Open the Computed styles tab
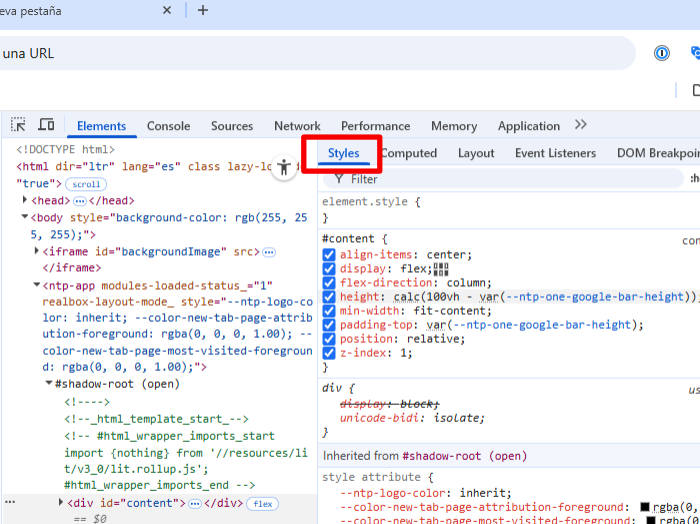Image resolution: width=700 pixels, height=524 pixels. (x=409, y=153)
